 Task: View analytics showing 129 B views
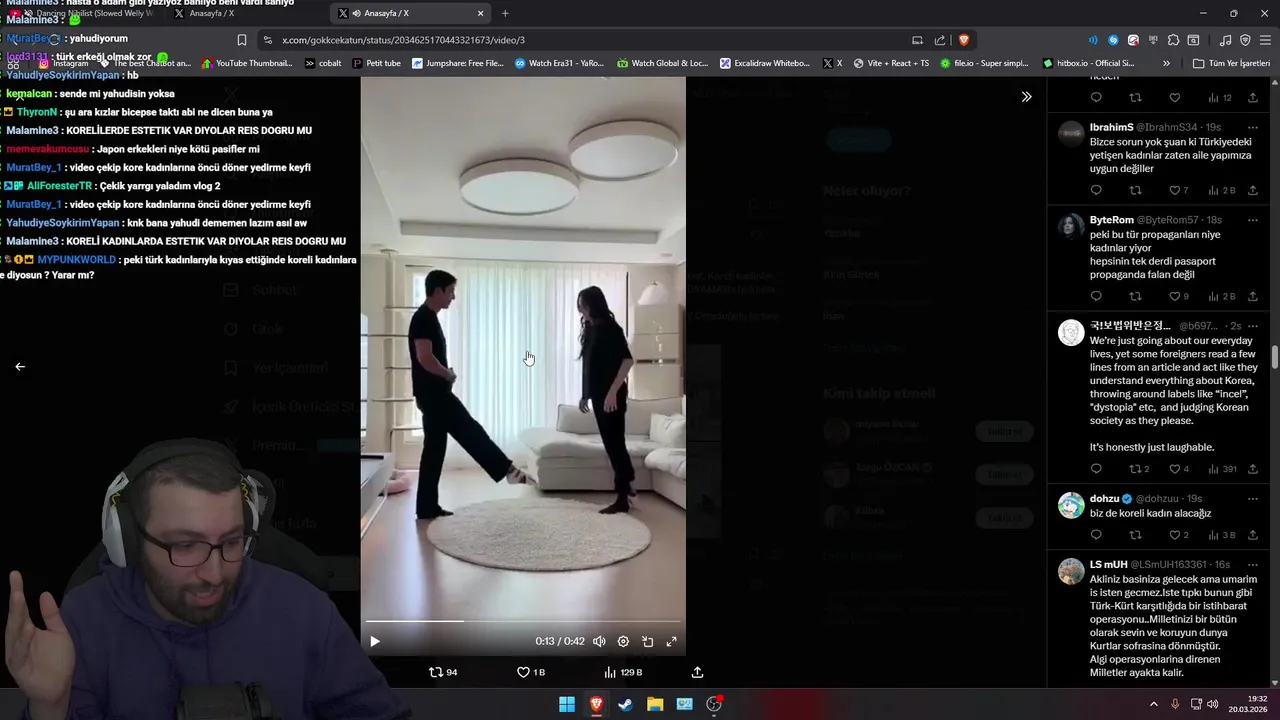[x=623, y=672]
